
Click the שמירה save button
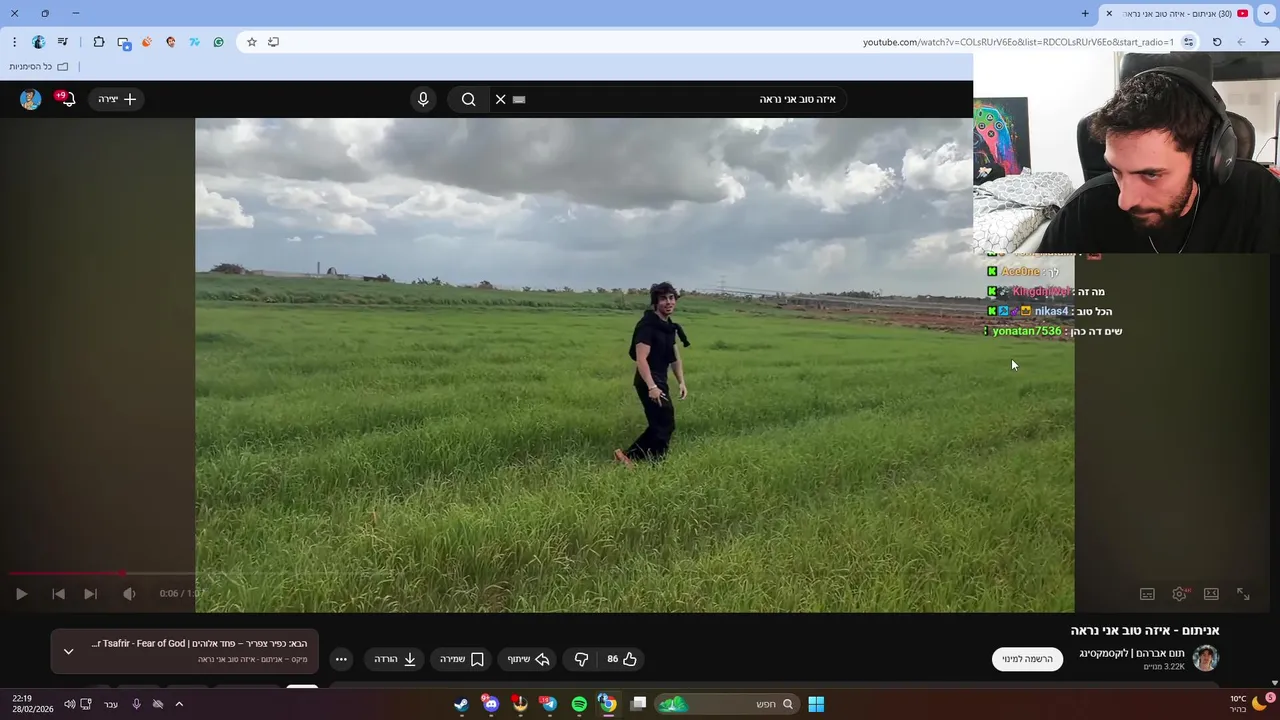462,659
